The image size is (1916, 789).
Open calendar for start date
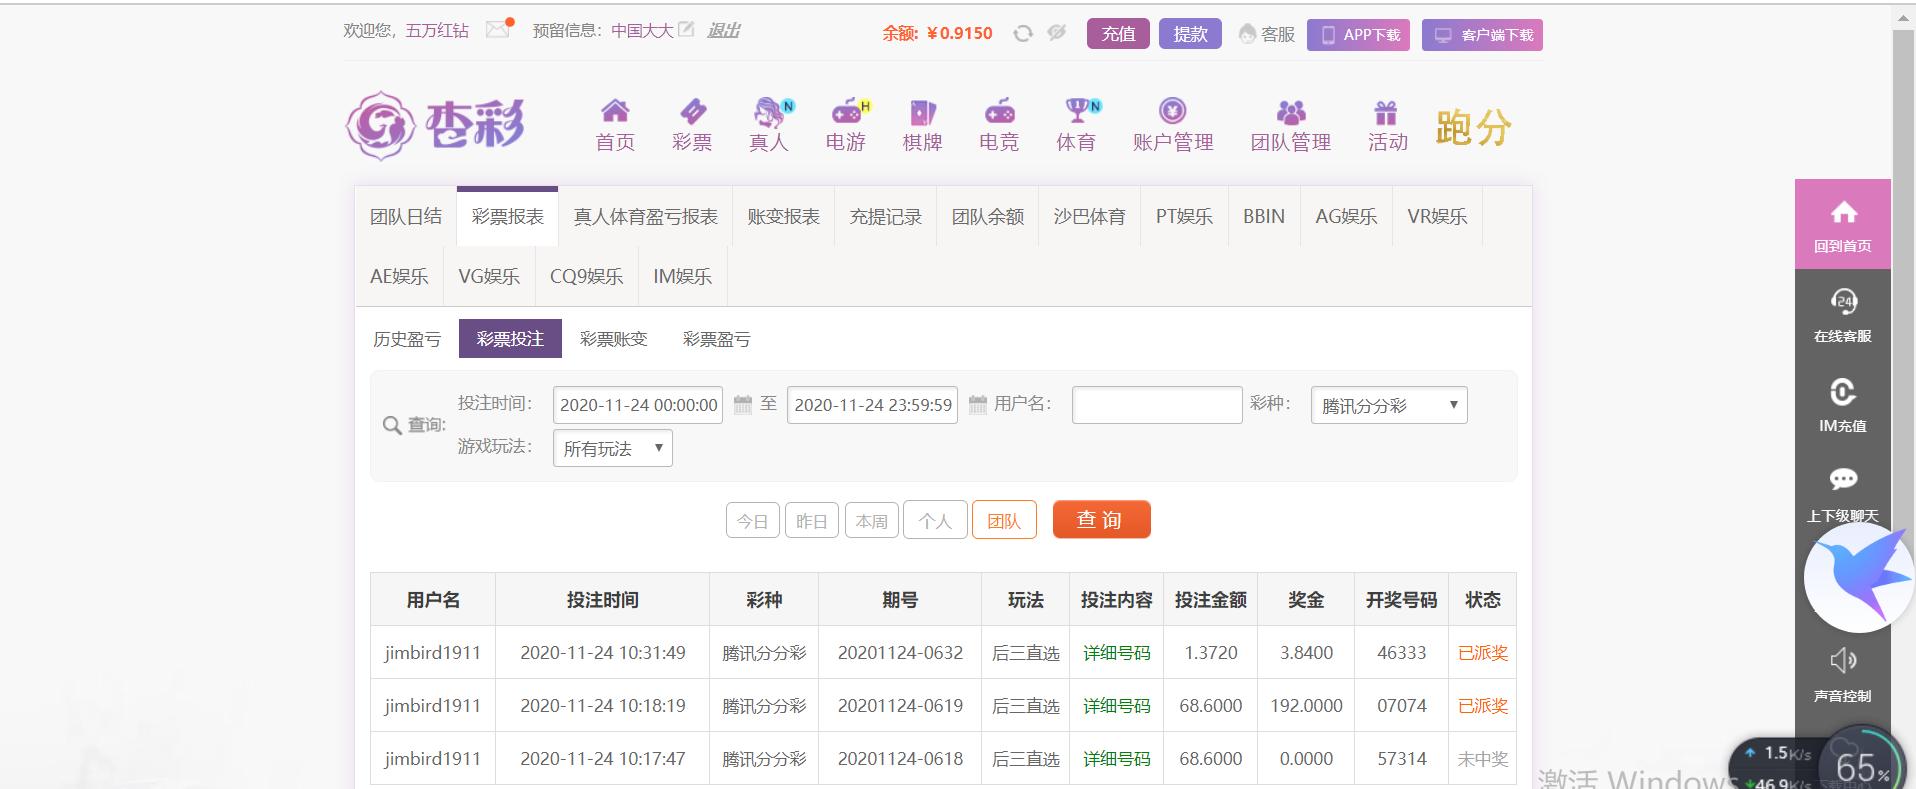pos(743,404)
